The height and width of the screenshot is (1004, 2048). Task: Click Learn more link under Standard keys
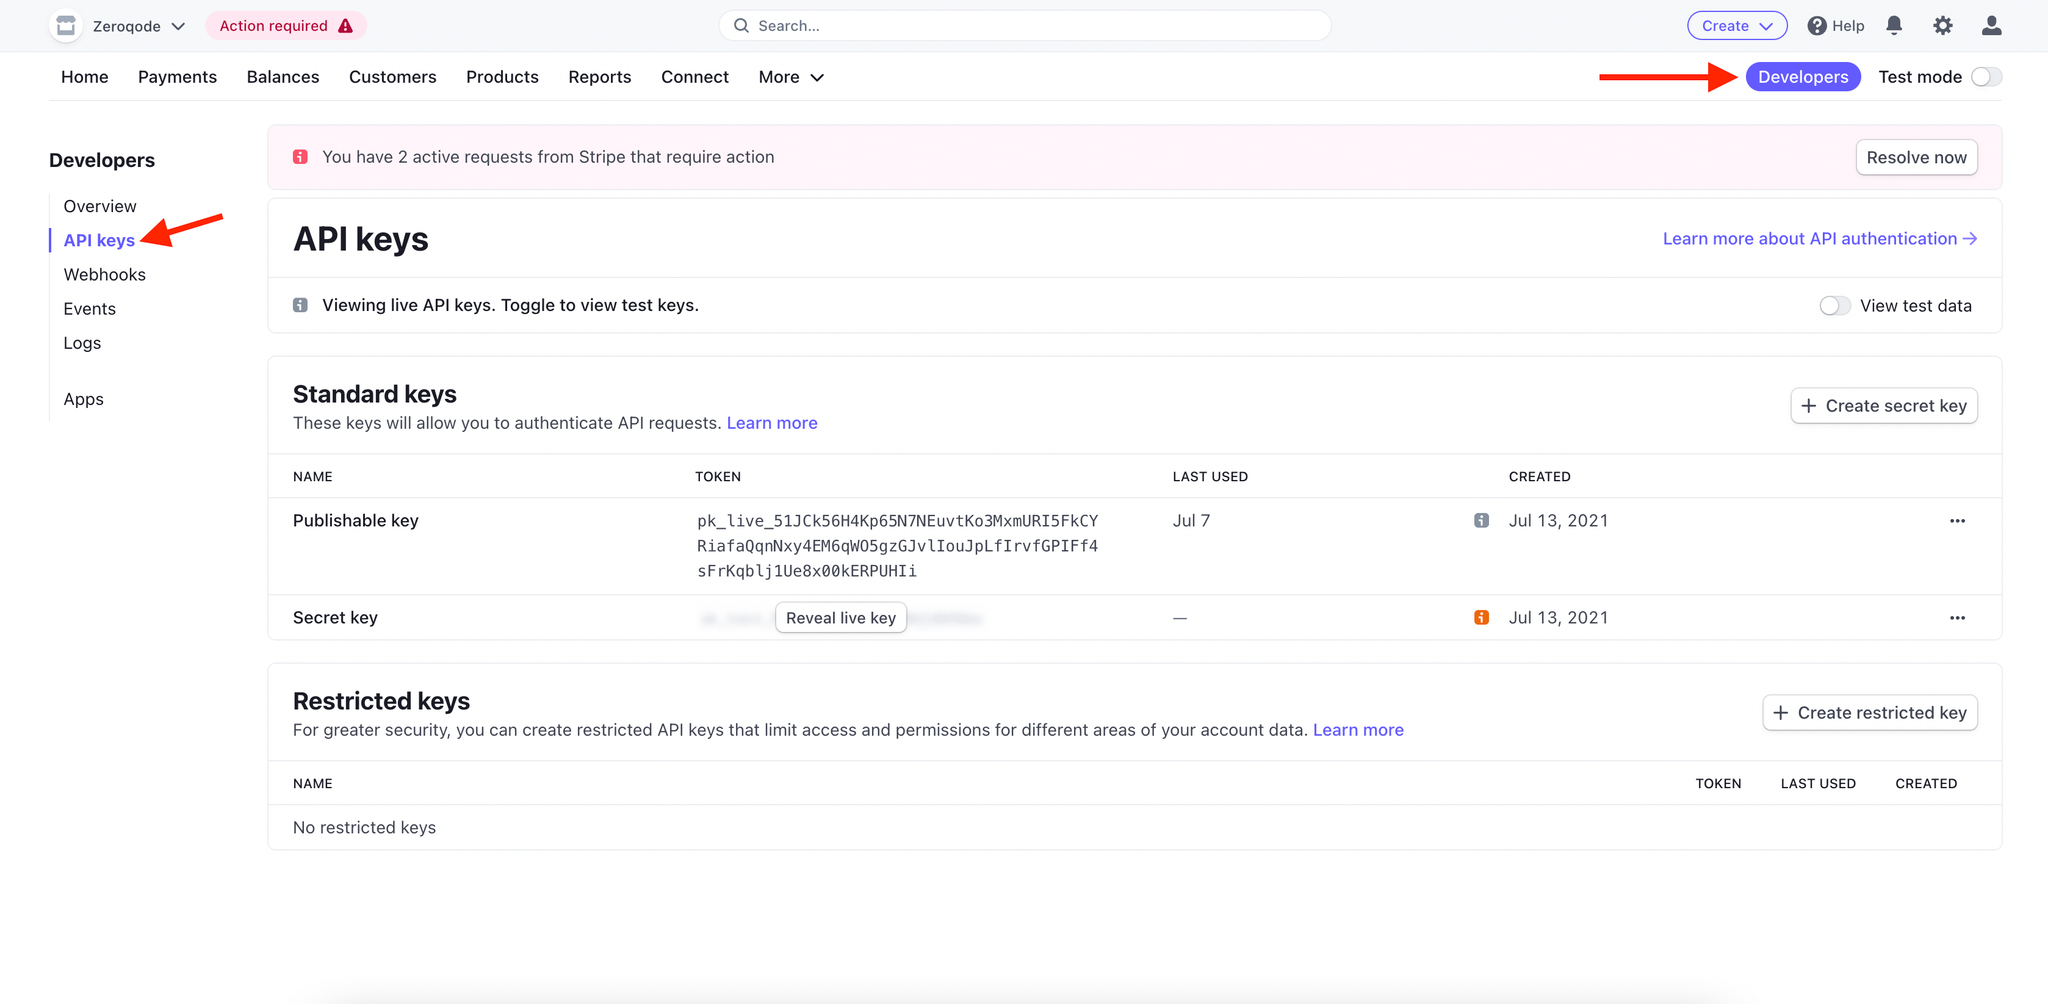[x=772, y=423]
